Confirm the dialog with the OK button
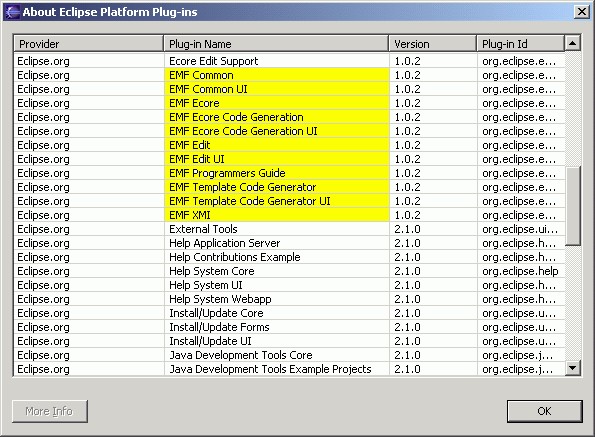 tap(545, 411)
